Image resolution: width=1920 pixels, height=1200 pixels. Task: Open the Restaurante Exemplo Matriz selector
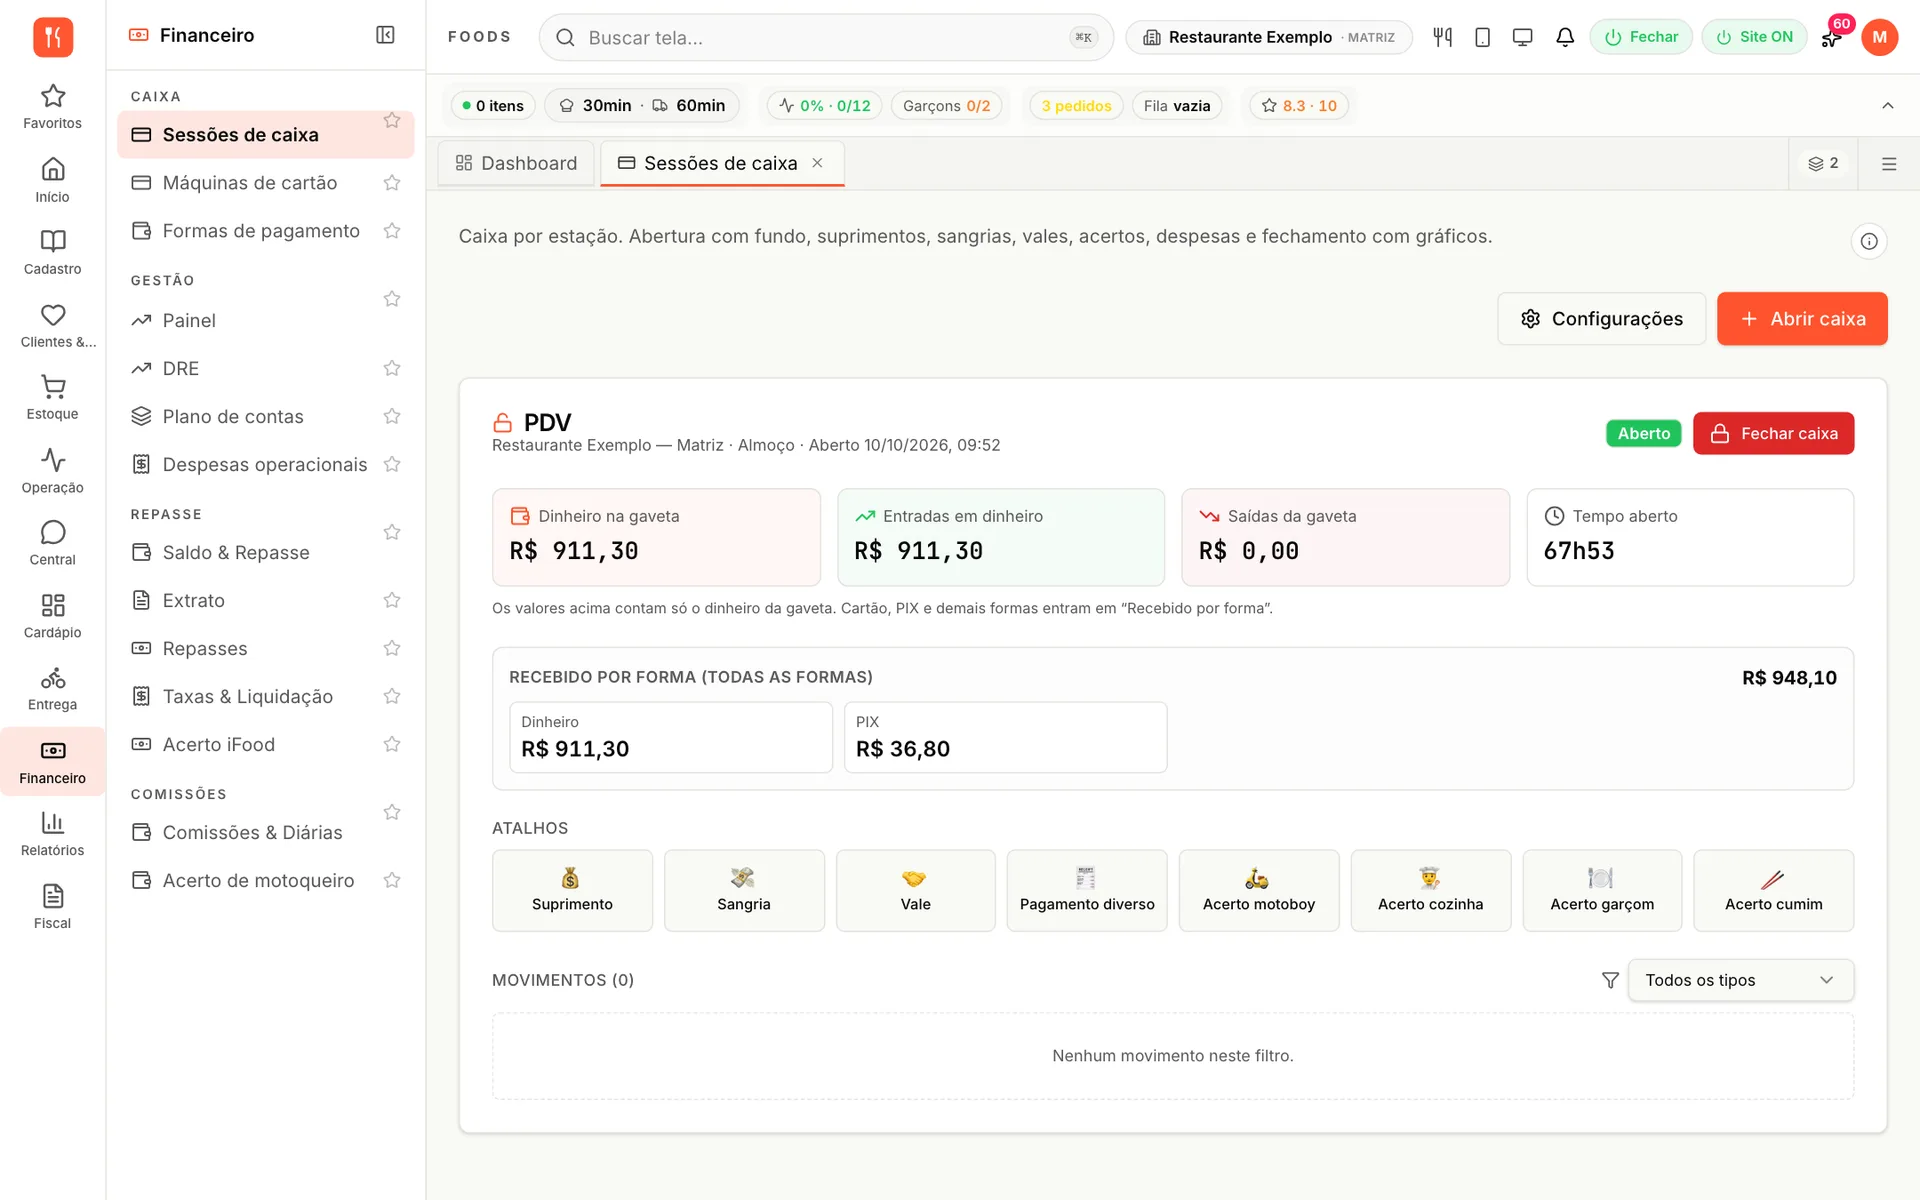pyautogui.click(x=1268, y=37)
